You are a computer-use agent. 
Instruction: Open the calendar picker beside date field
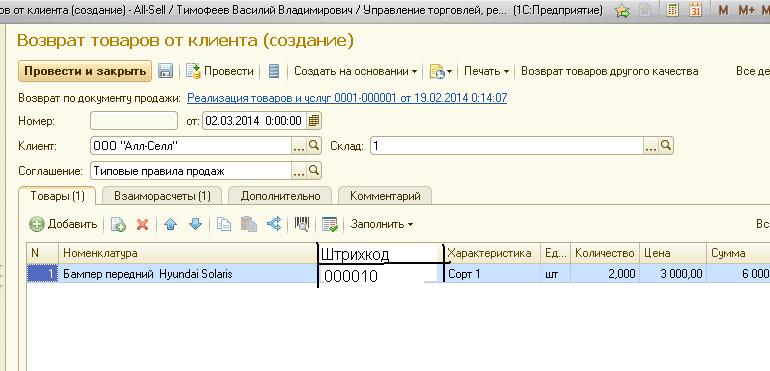coord(314,121)
